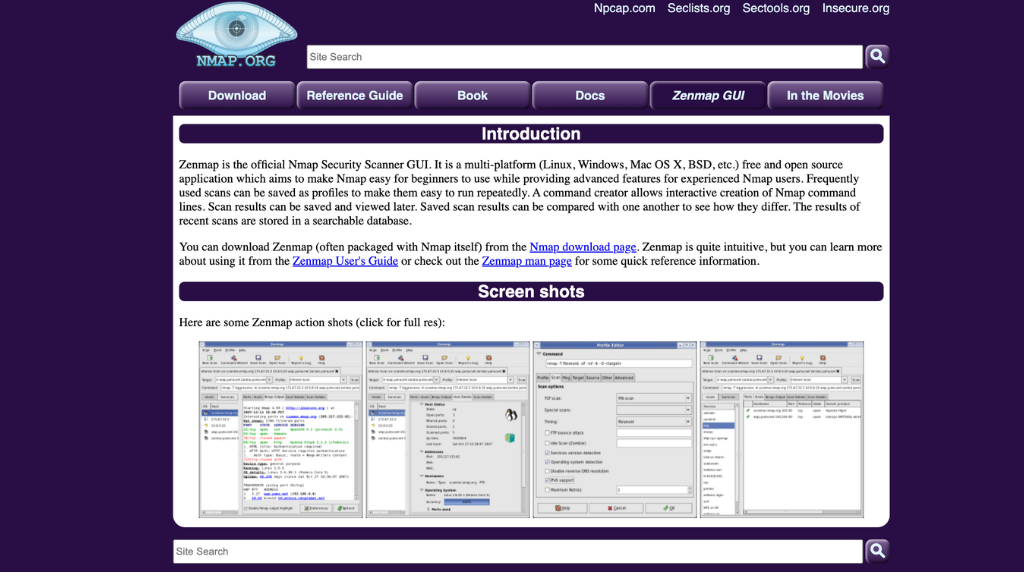The height and width of the screenshot is (576, 1024).
Task: Focus the bottom Site Search field
Action: tap(518, 551)
